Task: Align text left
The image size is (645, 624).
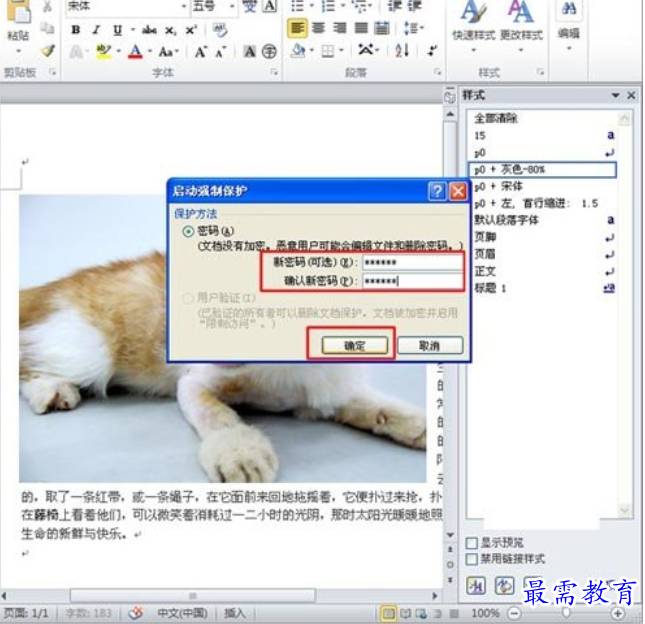Action: (297, 28)
